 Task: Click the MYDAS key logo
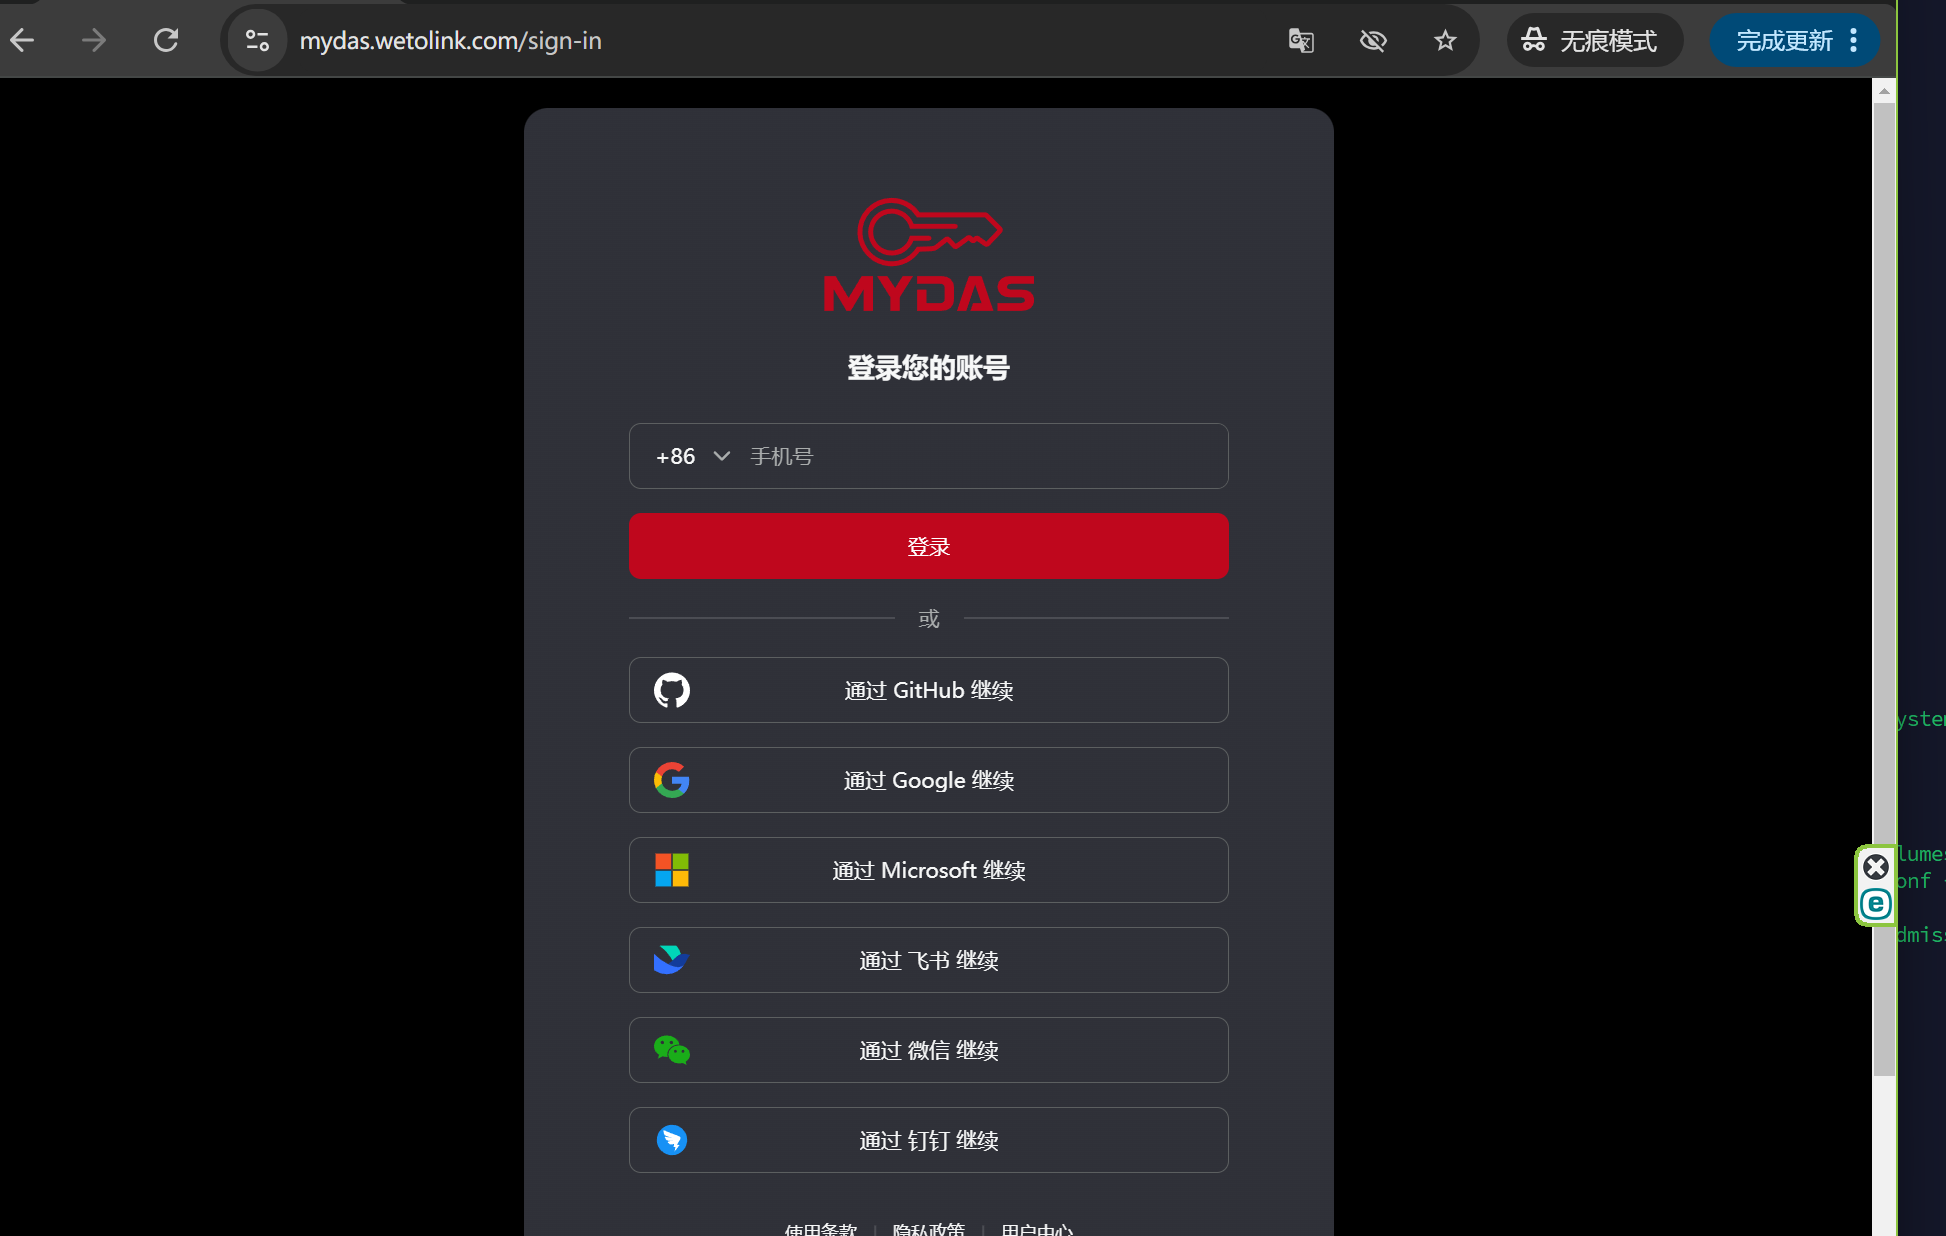(x=928, y=255)
